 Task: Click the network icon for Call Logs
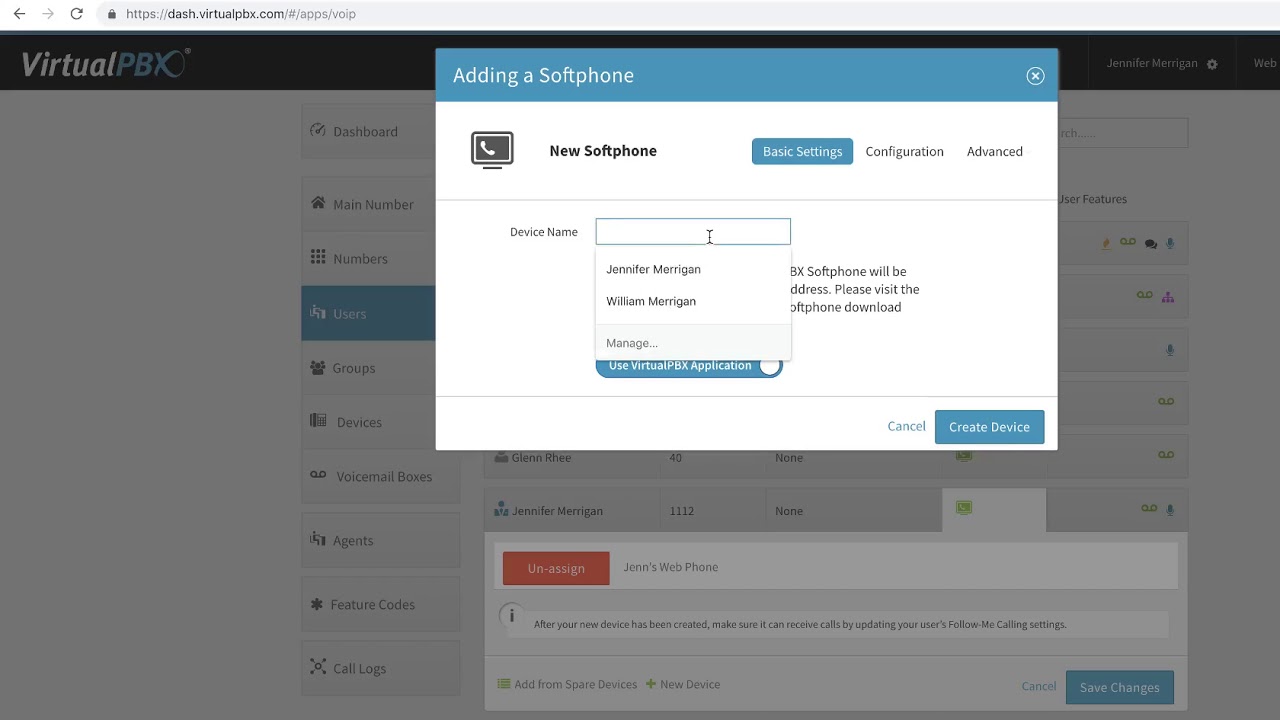click(x=318, y=667)
